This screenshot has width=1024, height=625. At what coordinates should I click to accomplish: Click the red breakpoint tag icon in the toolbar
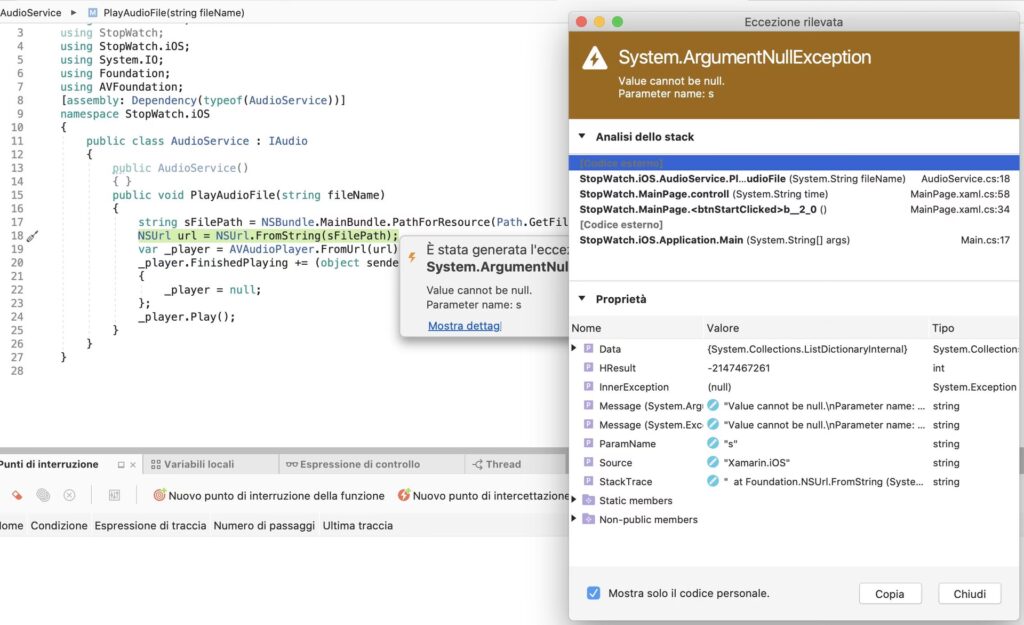tap(17, 495)
